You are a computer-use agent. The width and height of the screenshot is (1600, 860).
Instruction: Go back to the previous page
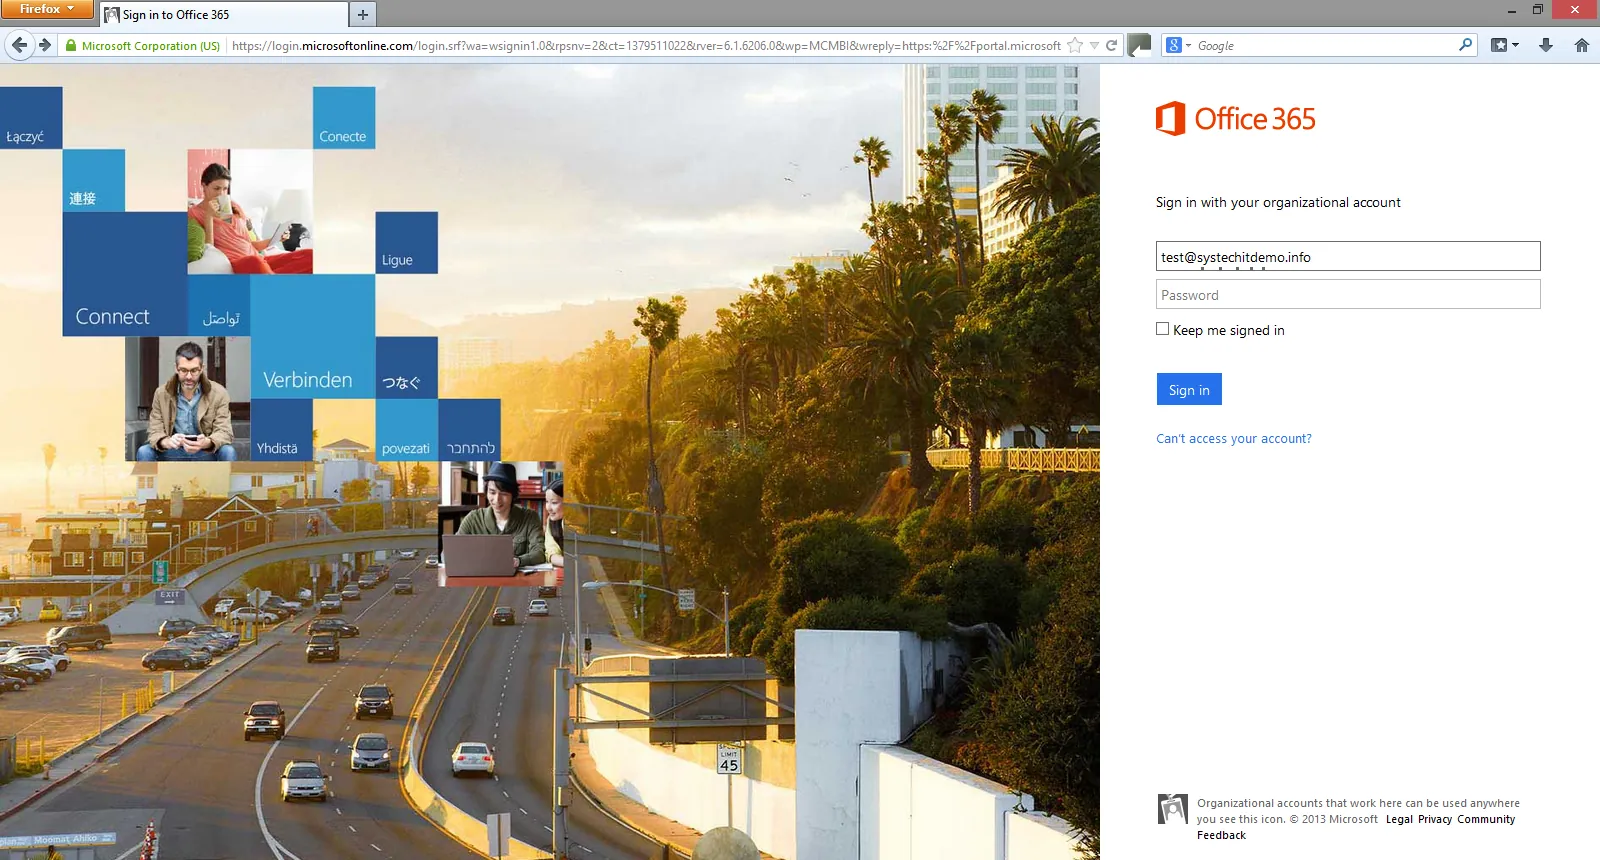[x=19, y=45]
